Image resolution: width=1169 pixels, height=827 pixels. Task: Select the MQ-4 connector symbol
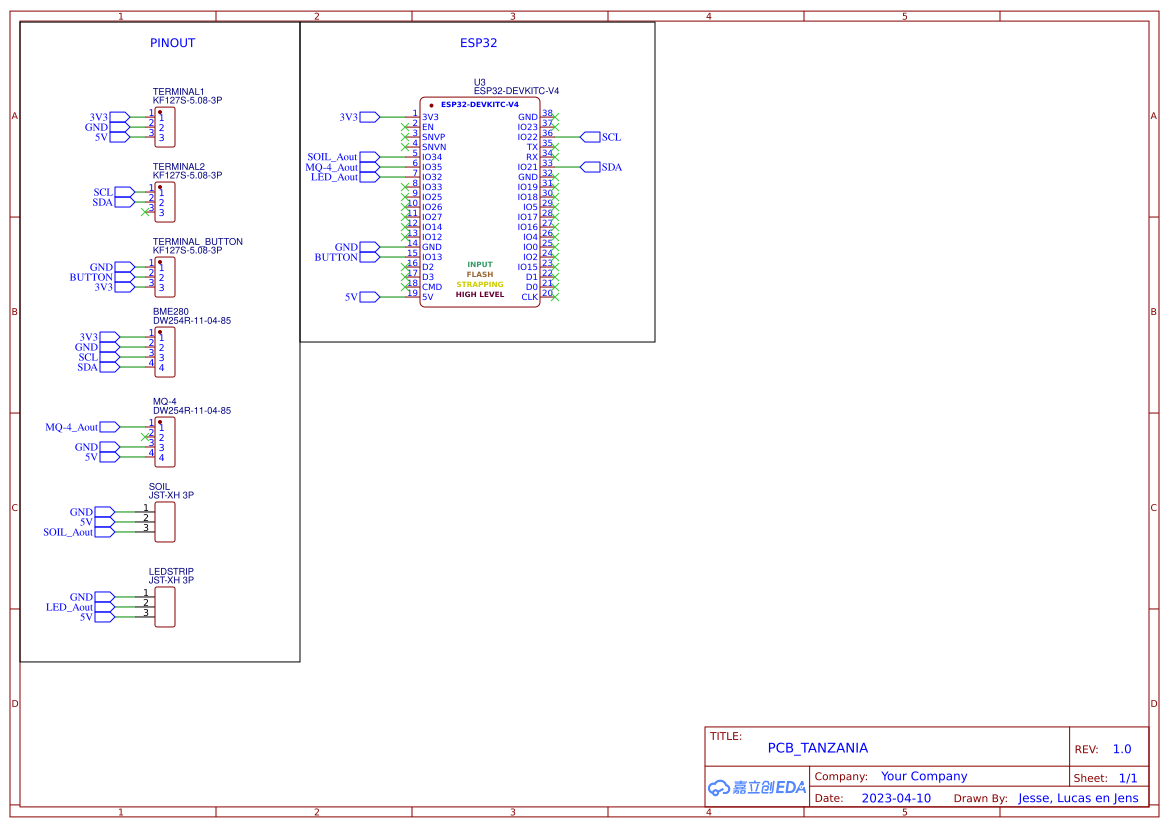coord(166,441)
